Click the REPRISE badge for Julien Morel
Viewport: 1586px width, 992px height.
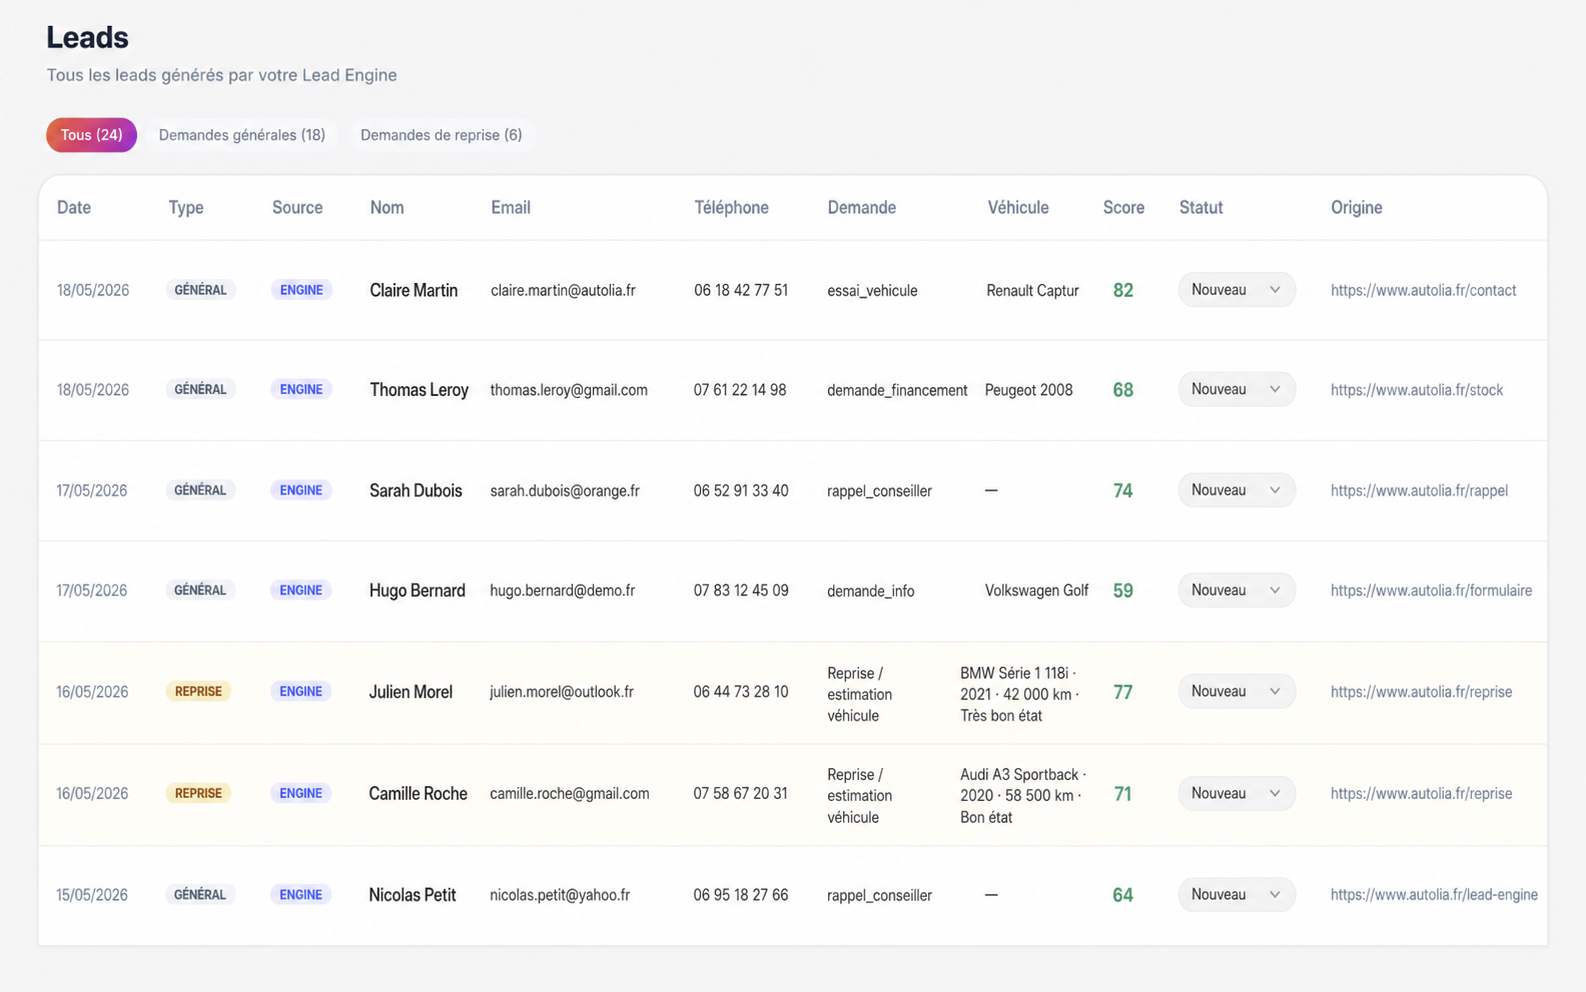(198, 691)
